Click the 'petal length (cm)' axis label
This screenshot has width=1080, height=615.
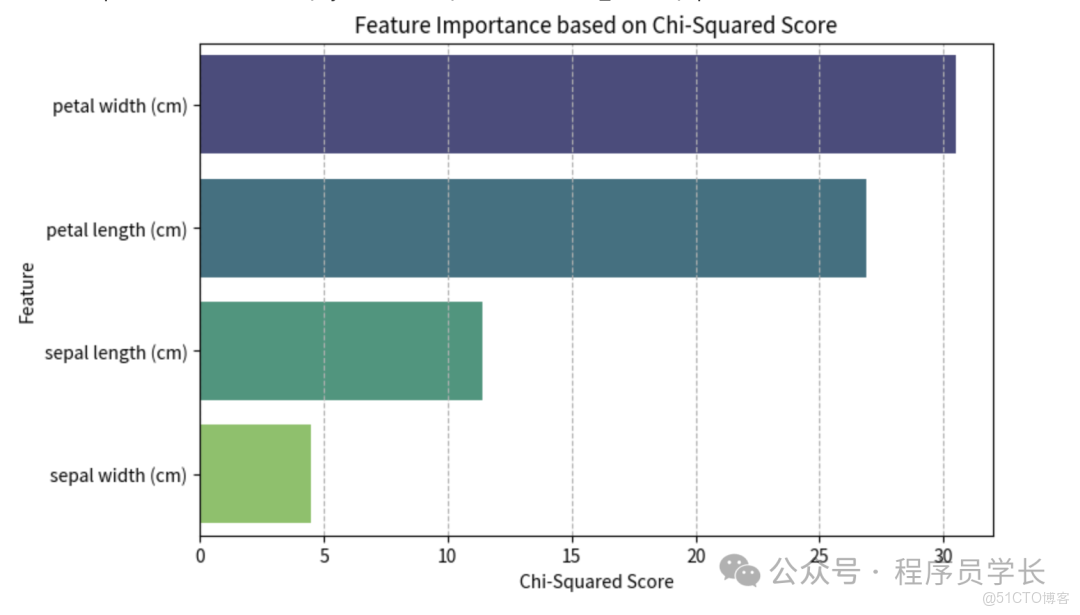(117, 229)
